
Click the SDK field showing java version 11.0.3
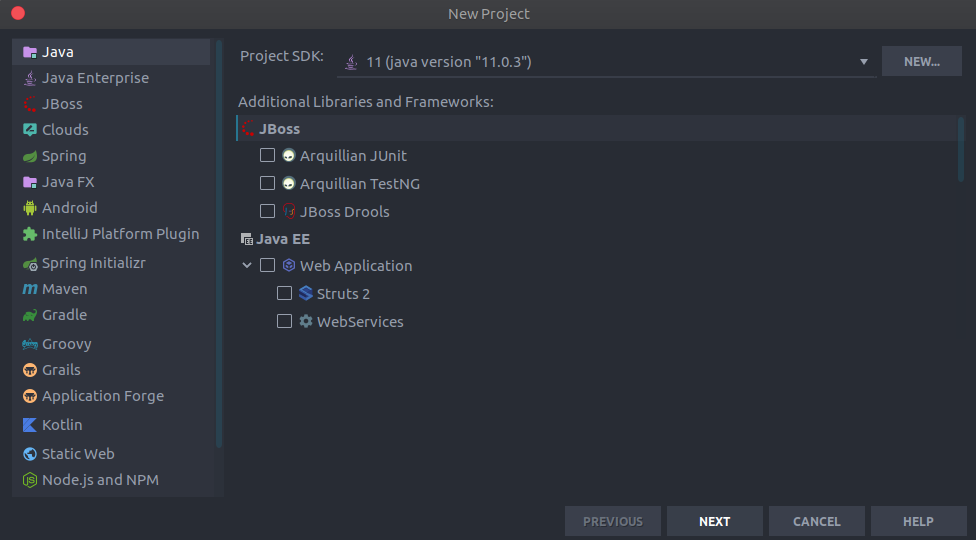[x=606, y=62]
